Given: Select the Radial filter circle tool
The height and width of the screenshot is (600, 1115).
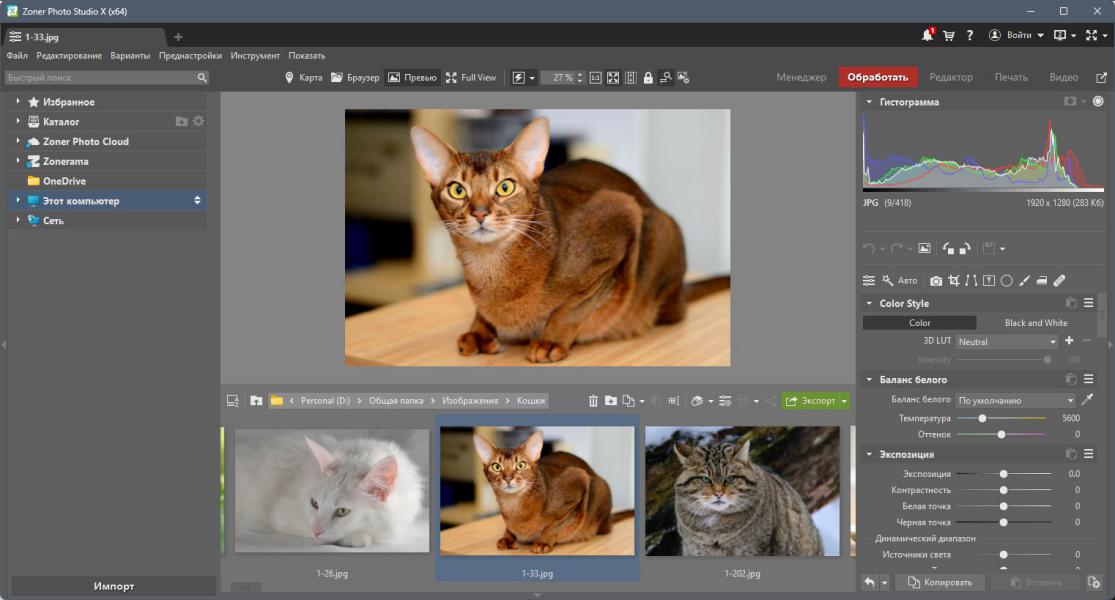Looking at the screenshot, I should coord(1006,281).
